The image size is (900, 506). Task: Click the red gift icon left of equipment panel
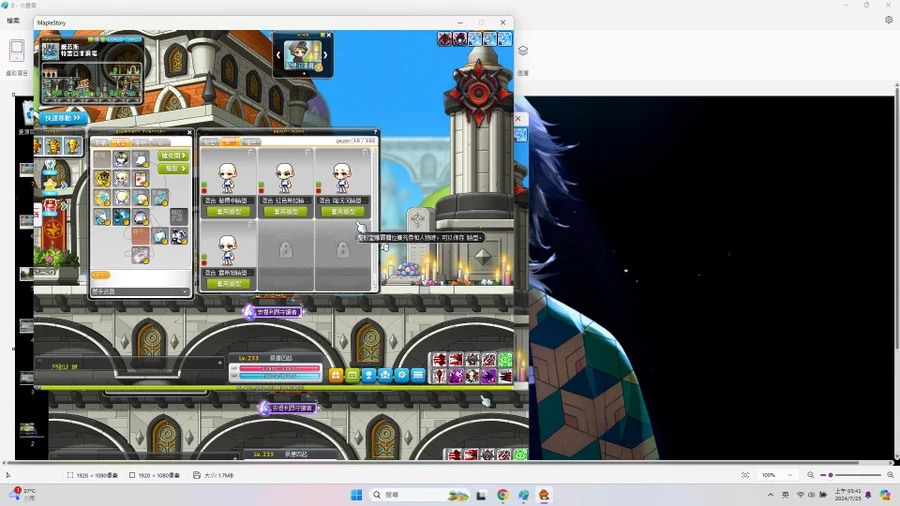[x=51, y=205]
